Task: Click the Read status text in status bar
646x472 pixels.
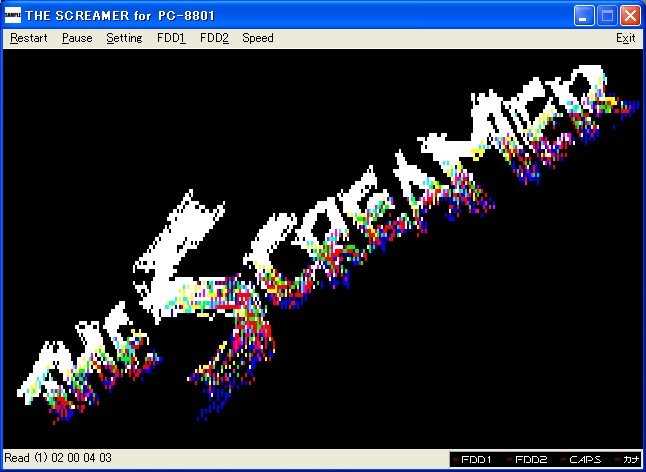Action: point(58,459)
